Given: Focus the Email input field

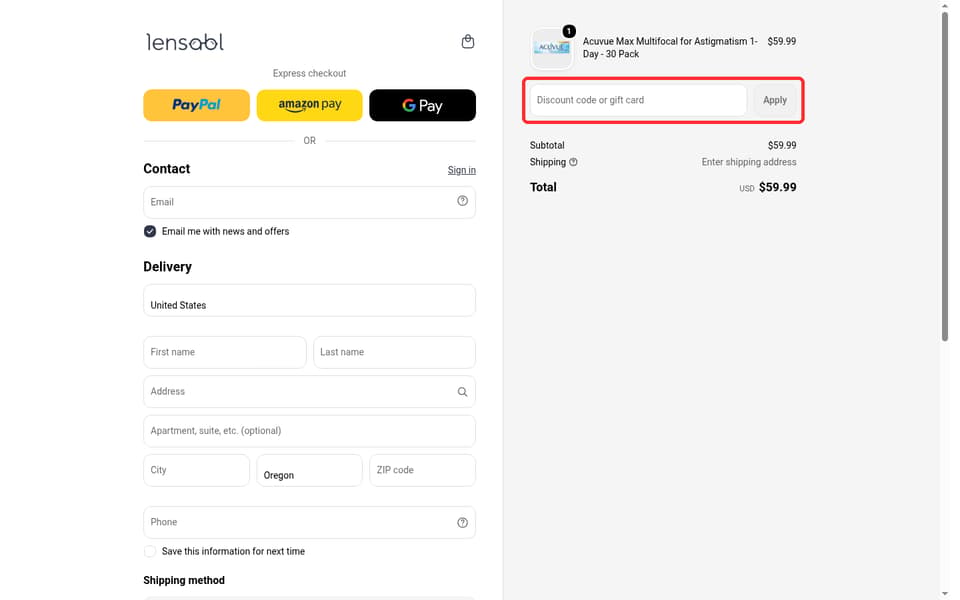Looking at the screenshot, I should 309,202.
